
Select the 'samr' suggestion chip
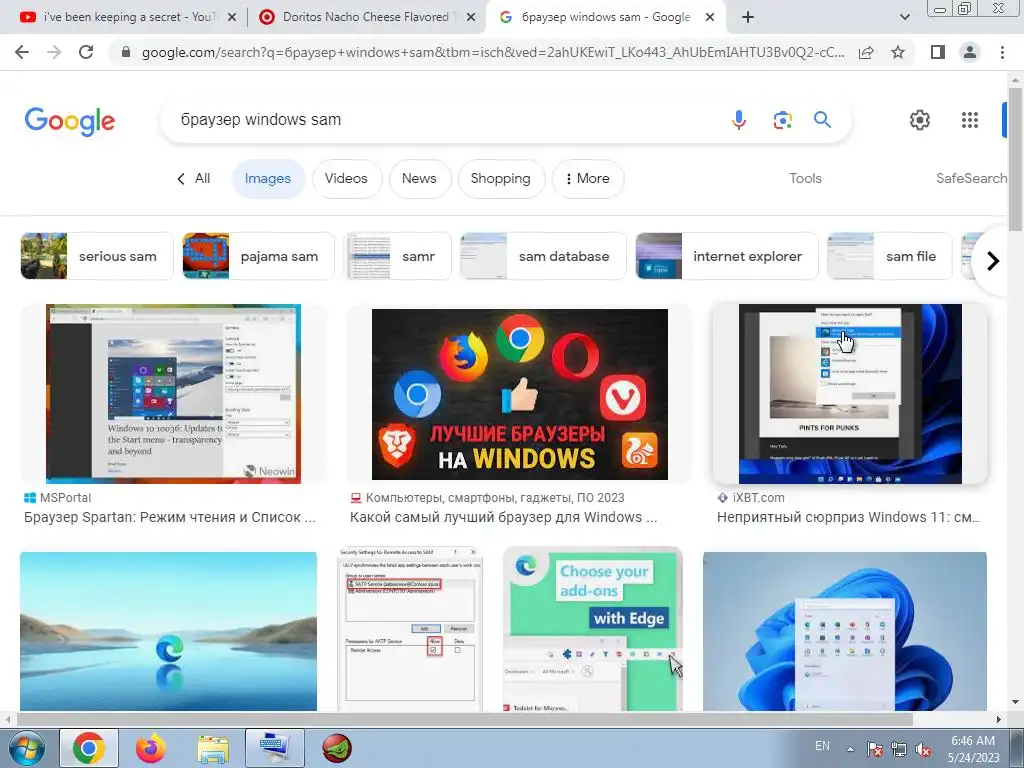pyautogui.click(x=398, y=256)
